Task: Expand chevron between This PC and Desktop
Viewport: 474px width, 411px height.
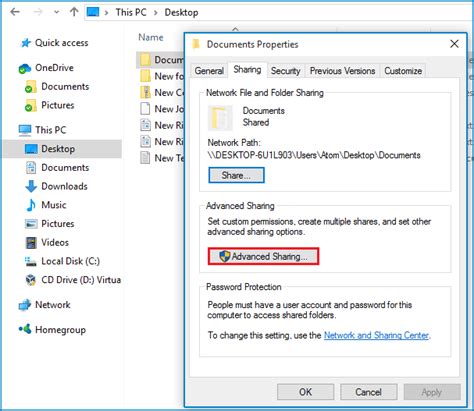Action: click(156, 13)
